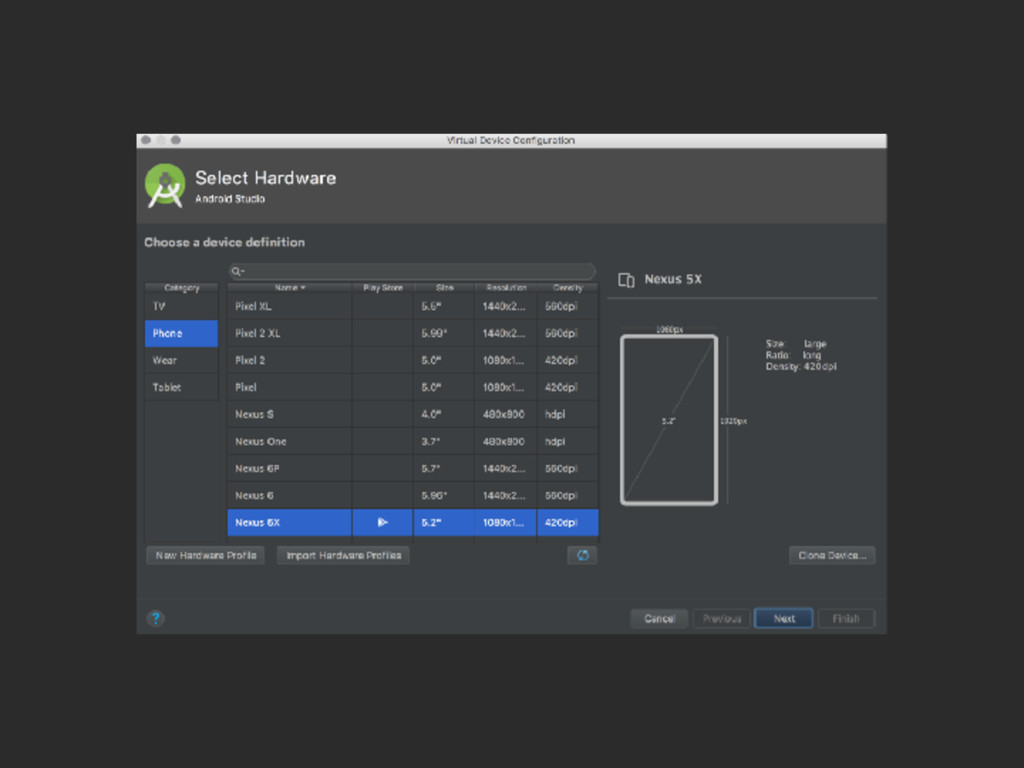Focus the device search field
Viewport: 1024px width, 768px height.
pos(412,271)
